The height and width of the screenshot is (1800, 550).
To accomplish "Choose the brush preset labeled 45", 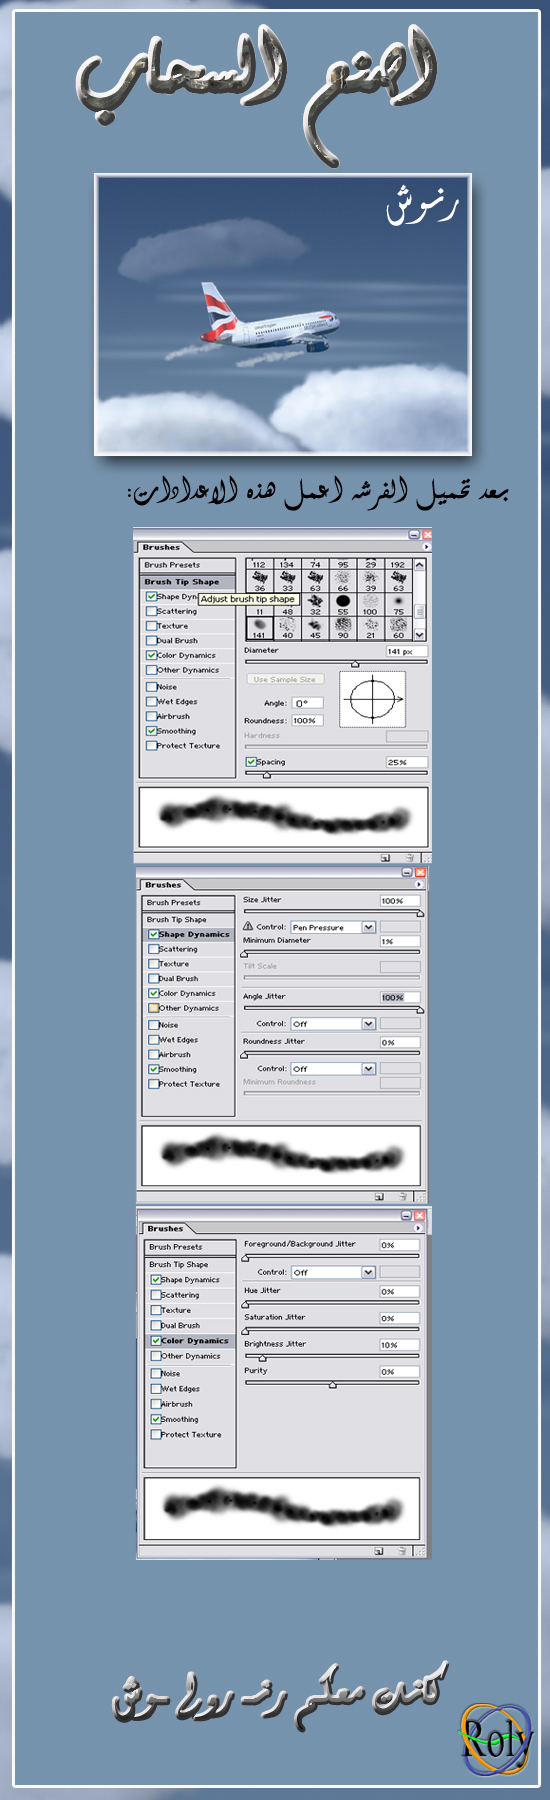I will 315,628.
